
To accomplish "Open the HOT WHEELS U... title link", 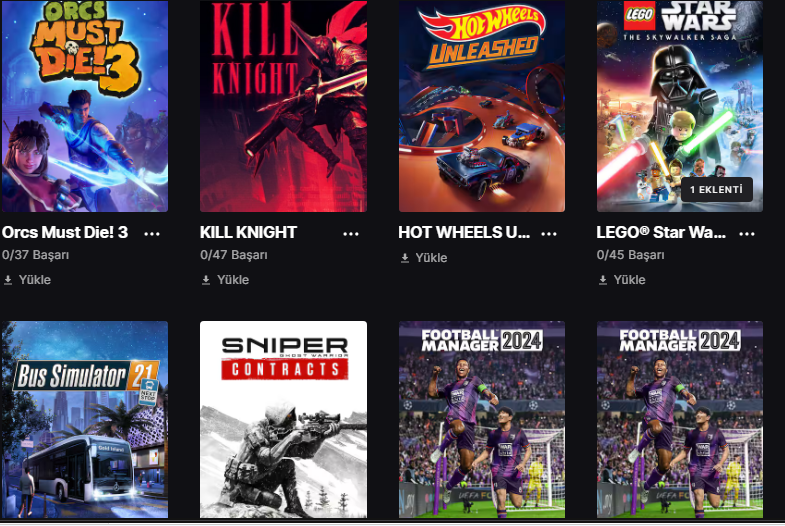I will pos(464,232).
